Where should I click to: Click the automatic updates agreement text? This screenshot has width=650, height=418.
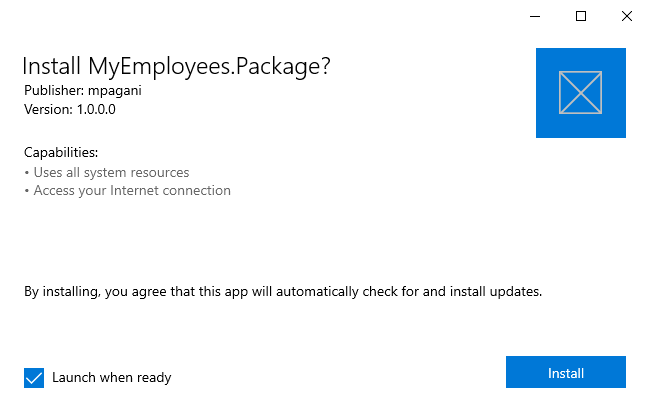pos(283,292)
